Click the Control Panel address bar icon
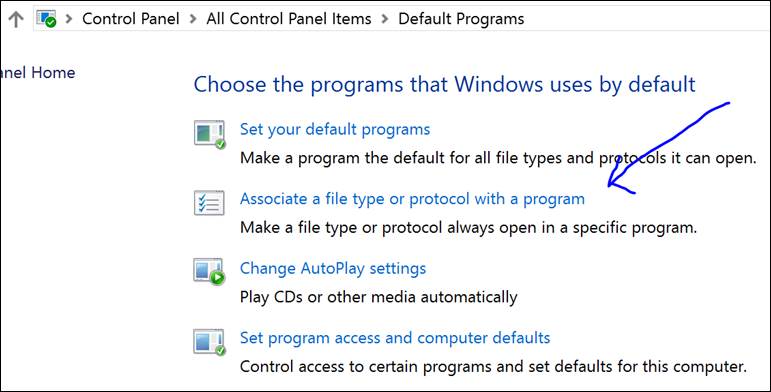Screen dimensions: 771x392 pyautogui.click(x=46, y=19)
